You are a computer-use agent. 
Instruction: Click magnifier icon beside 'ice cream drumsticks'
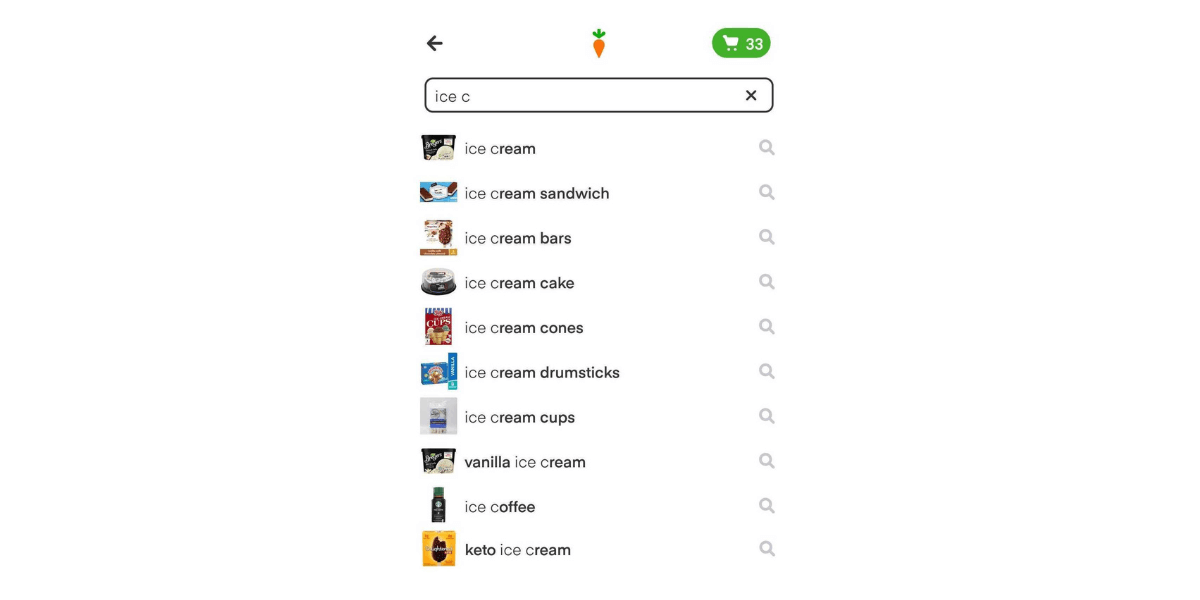coord(766,371)
